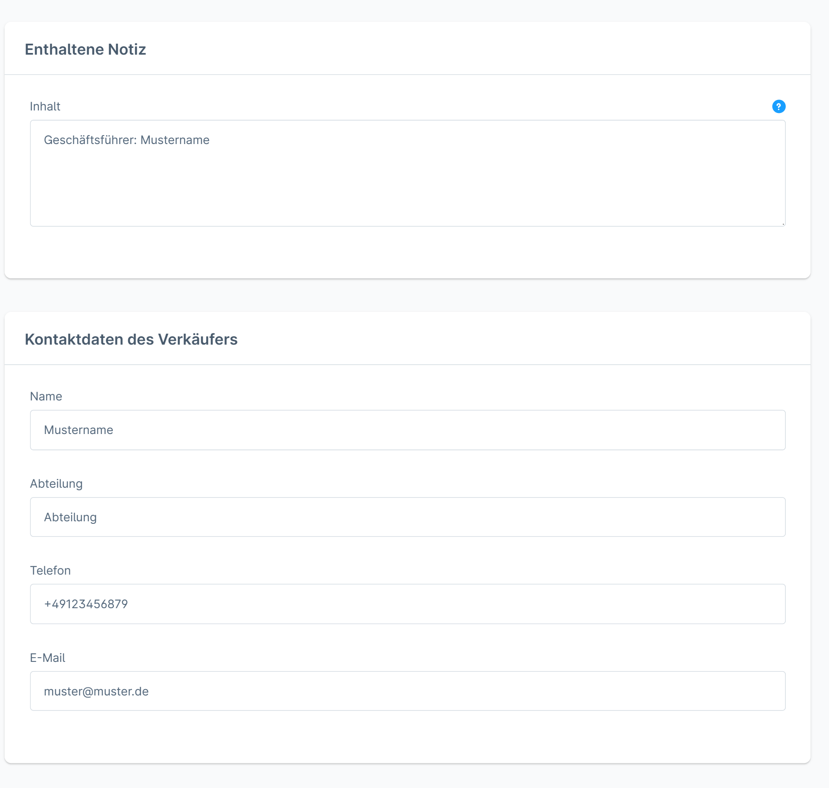Image resolution: width=829 pixels, height=788 pixels.
Task: Click the "Abteilung" label above its field
Action: click(x=56, y=483)
